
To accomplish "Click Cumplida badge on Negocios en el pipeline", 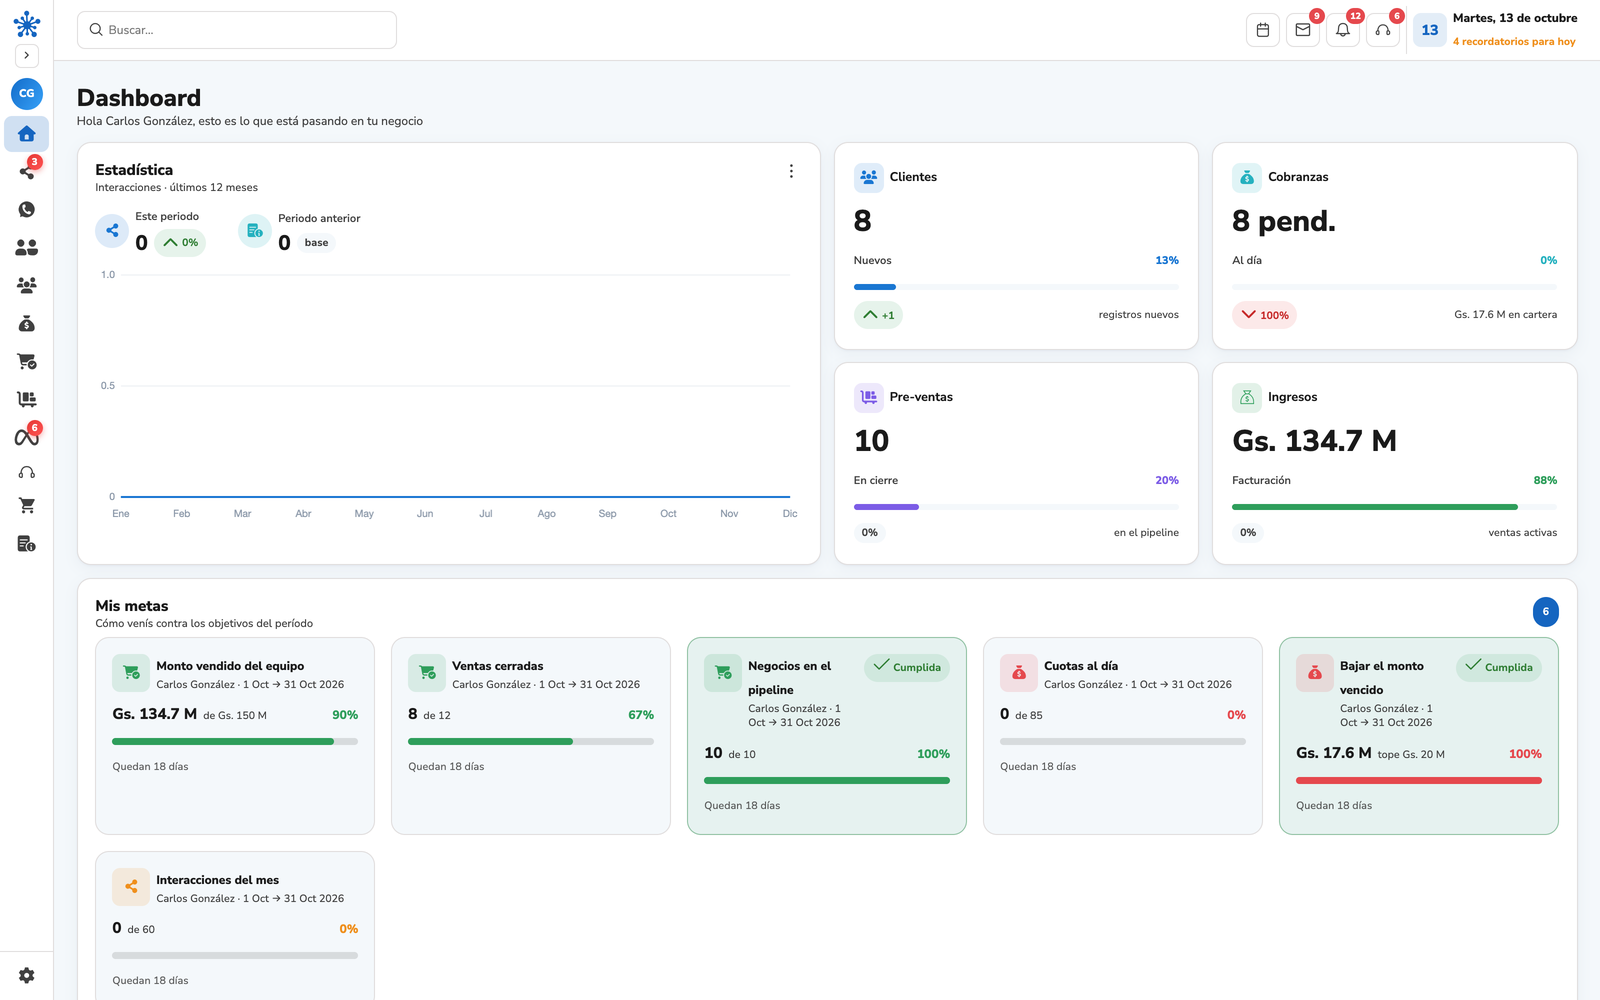I will pos(907,667).
